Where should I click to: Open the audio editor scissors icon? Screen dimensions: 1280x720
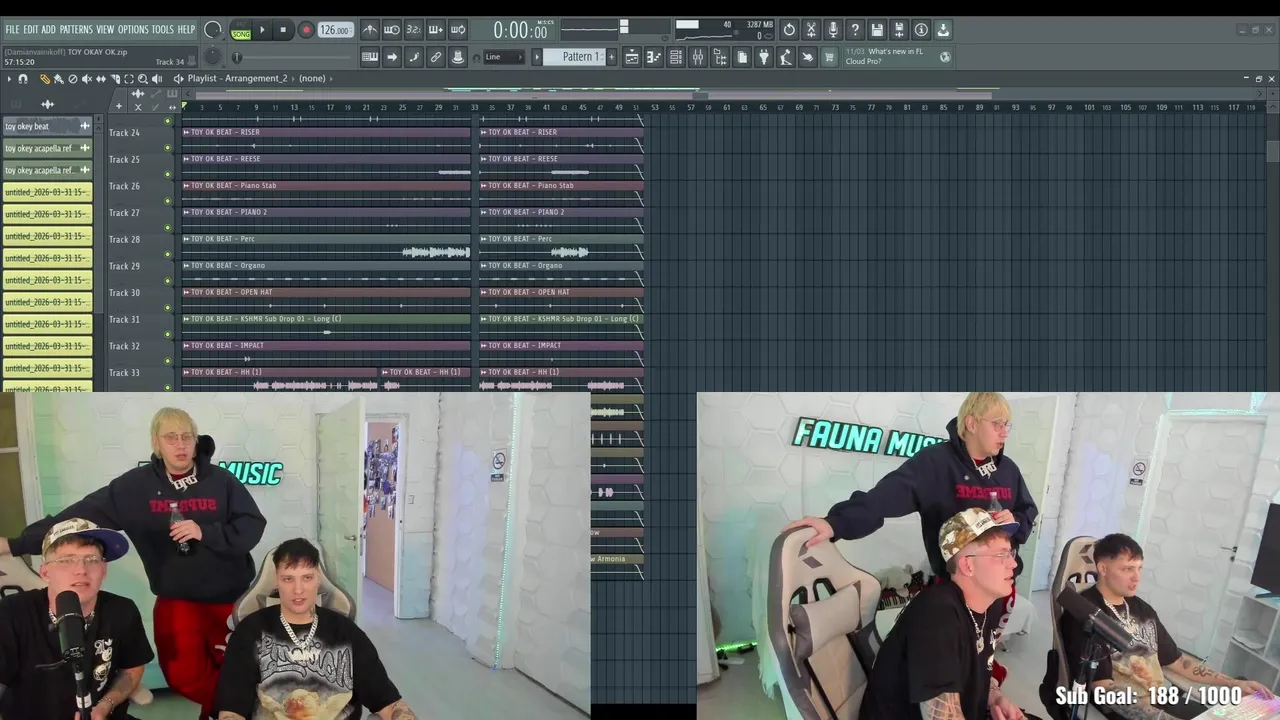pos(811,30)
